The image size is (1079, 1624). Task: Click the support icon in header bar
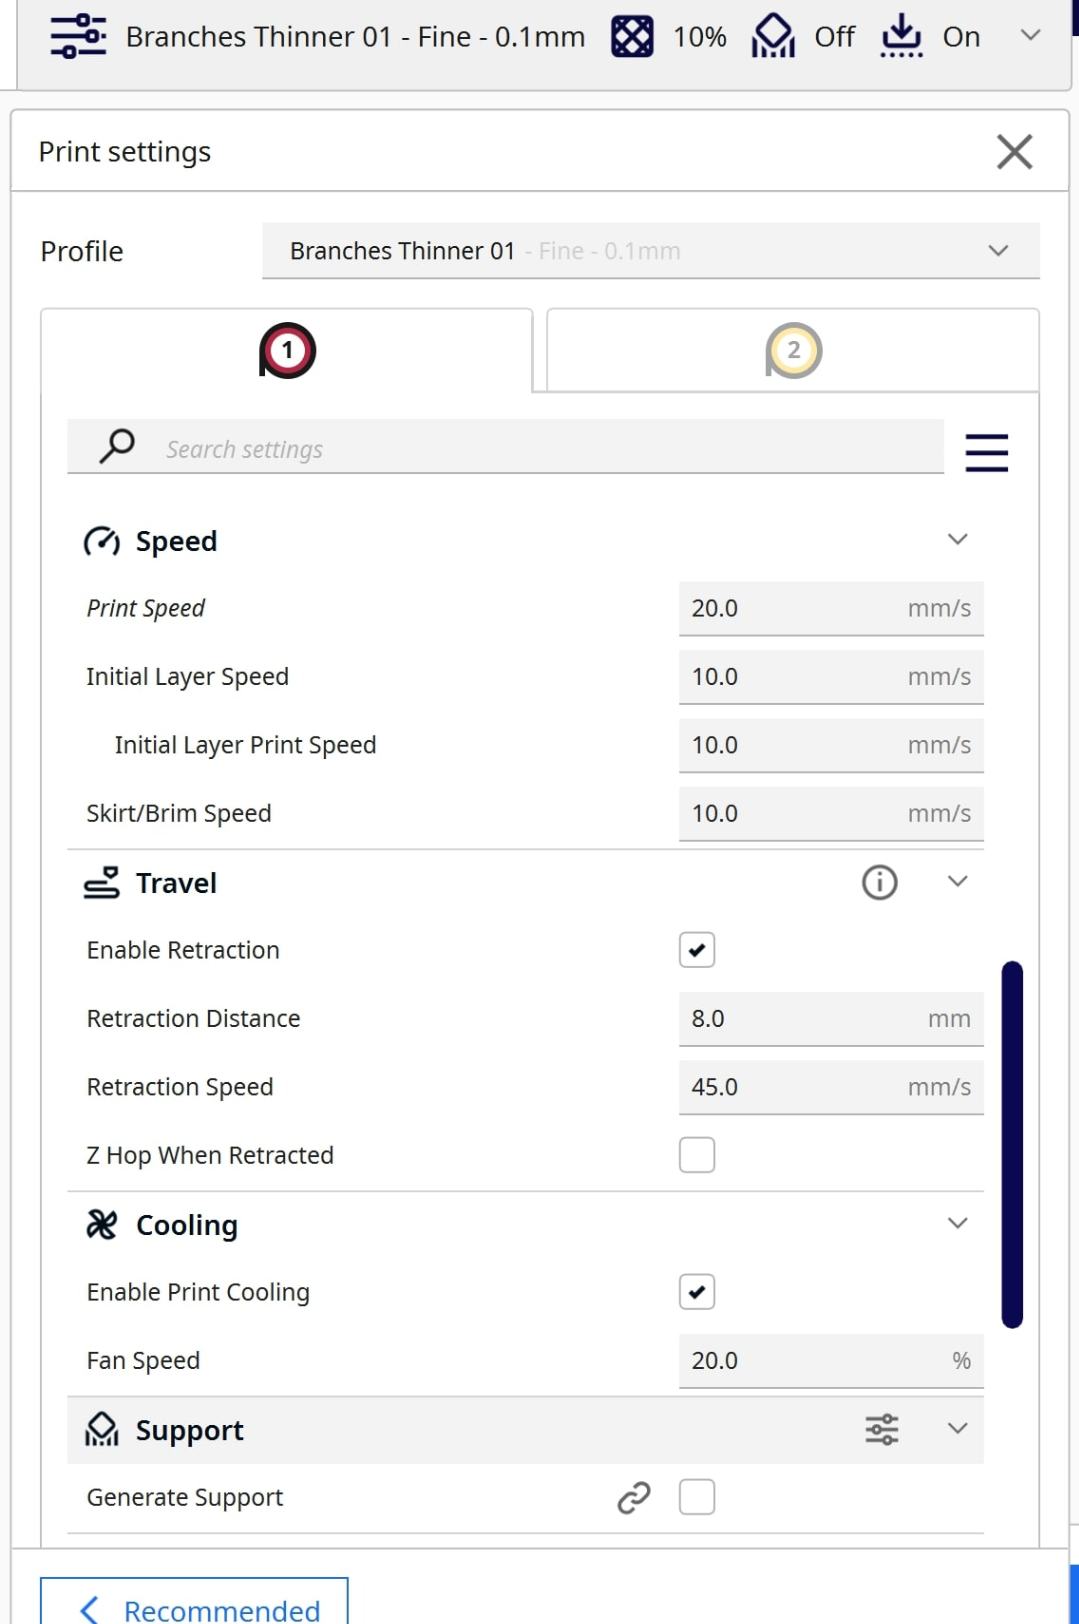773,37
